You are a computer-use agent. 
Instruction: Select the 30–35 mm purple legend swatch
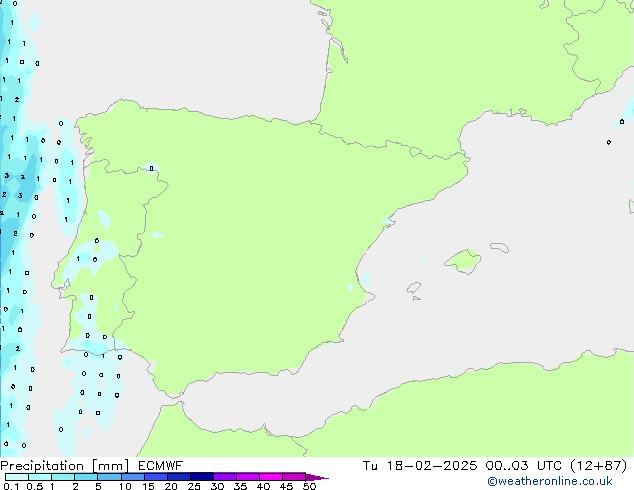point(224,477)
